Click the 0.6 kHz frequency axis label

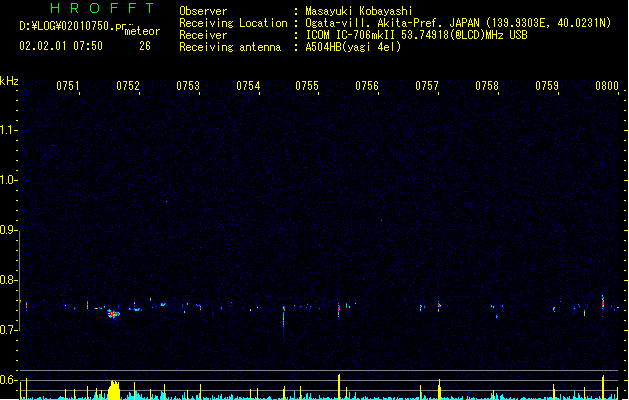pos(8,380)
